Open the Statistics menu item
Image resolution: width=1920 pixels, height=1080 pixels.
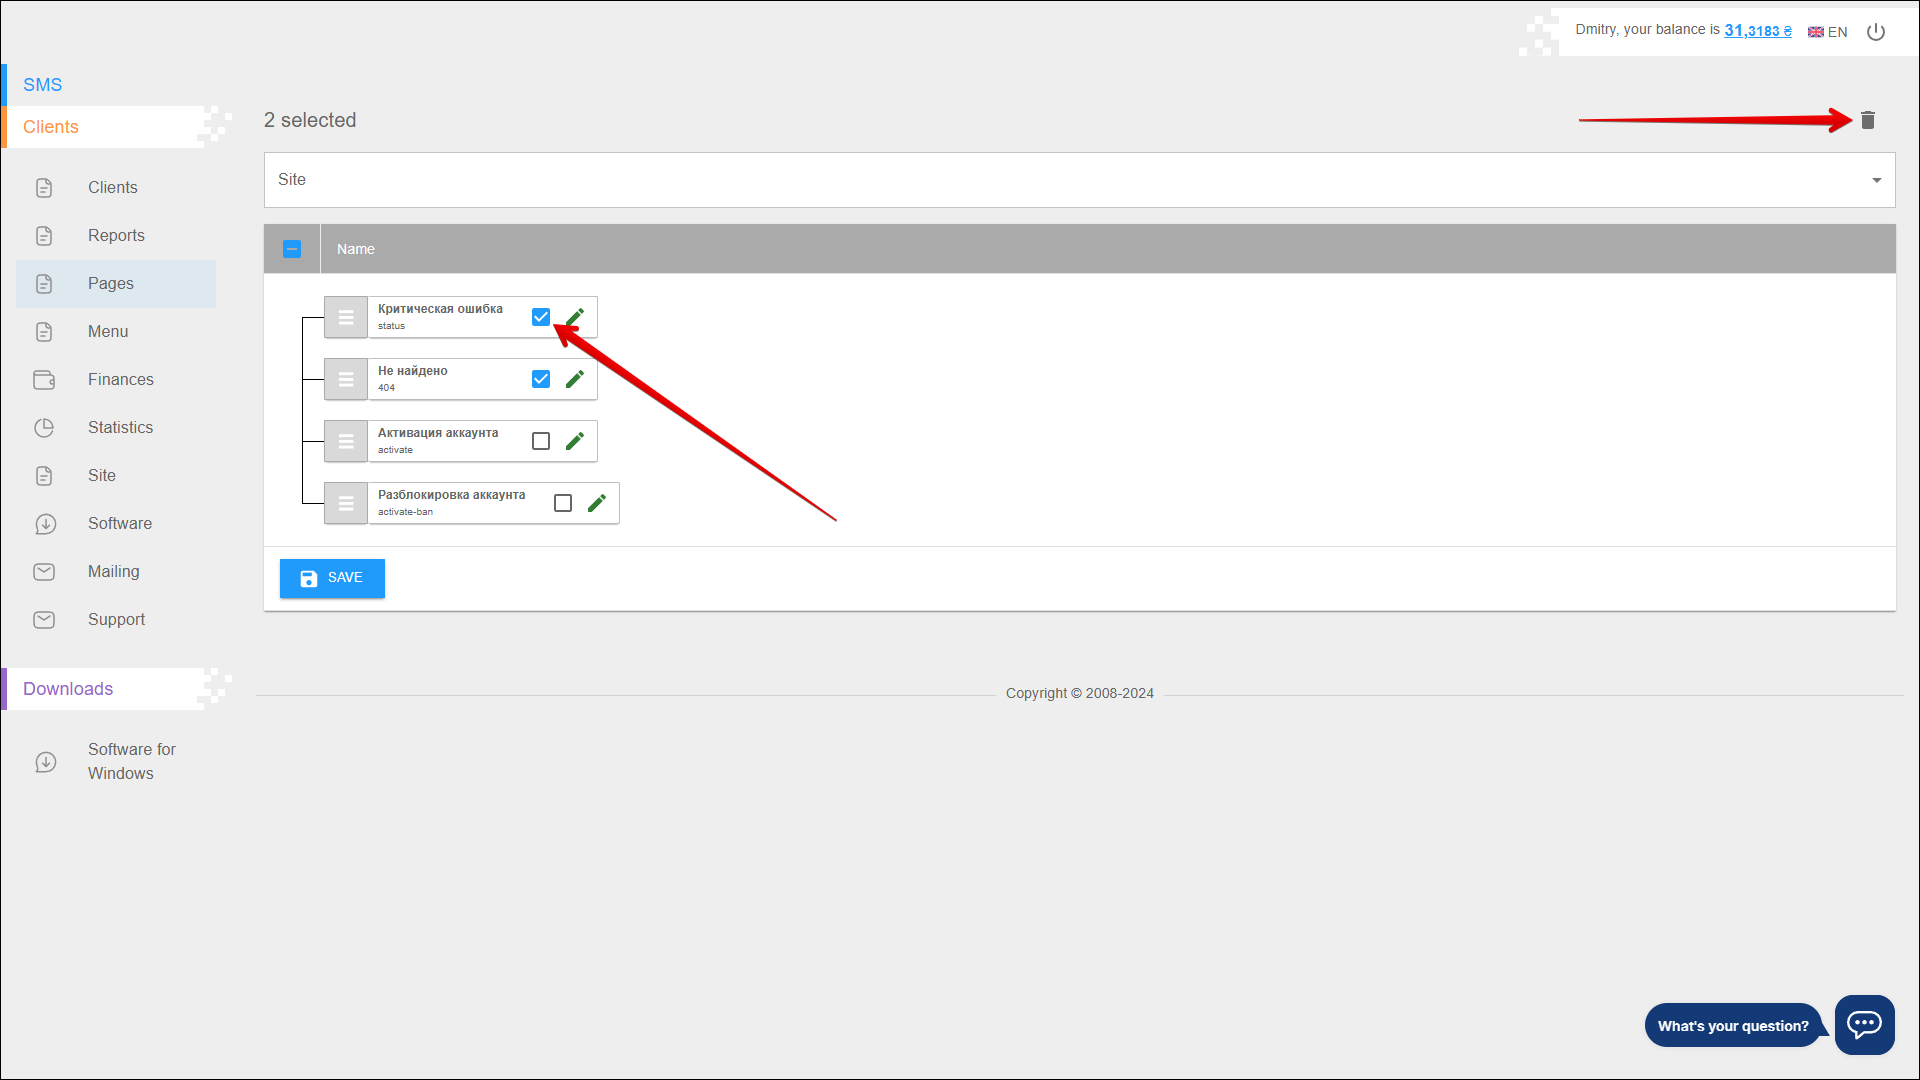click(120, 428)
